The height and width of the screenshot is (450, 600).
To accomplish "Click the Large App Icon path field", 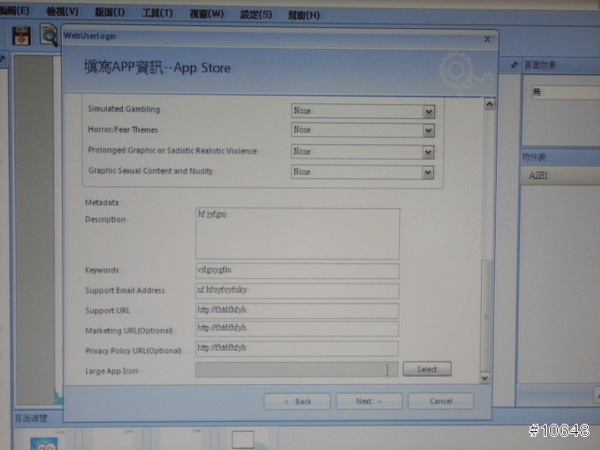I will [297, 370].
